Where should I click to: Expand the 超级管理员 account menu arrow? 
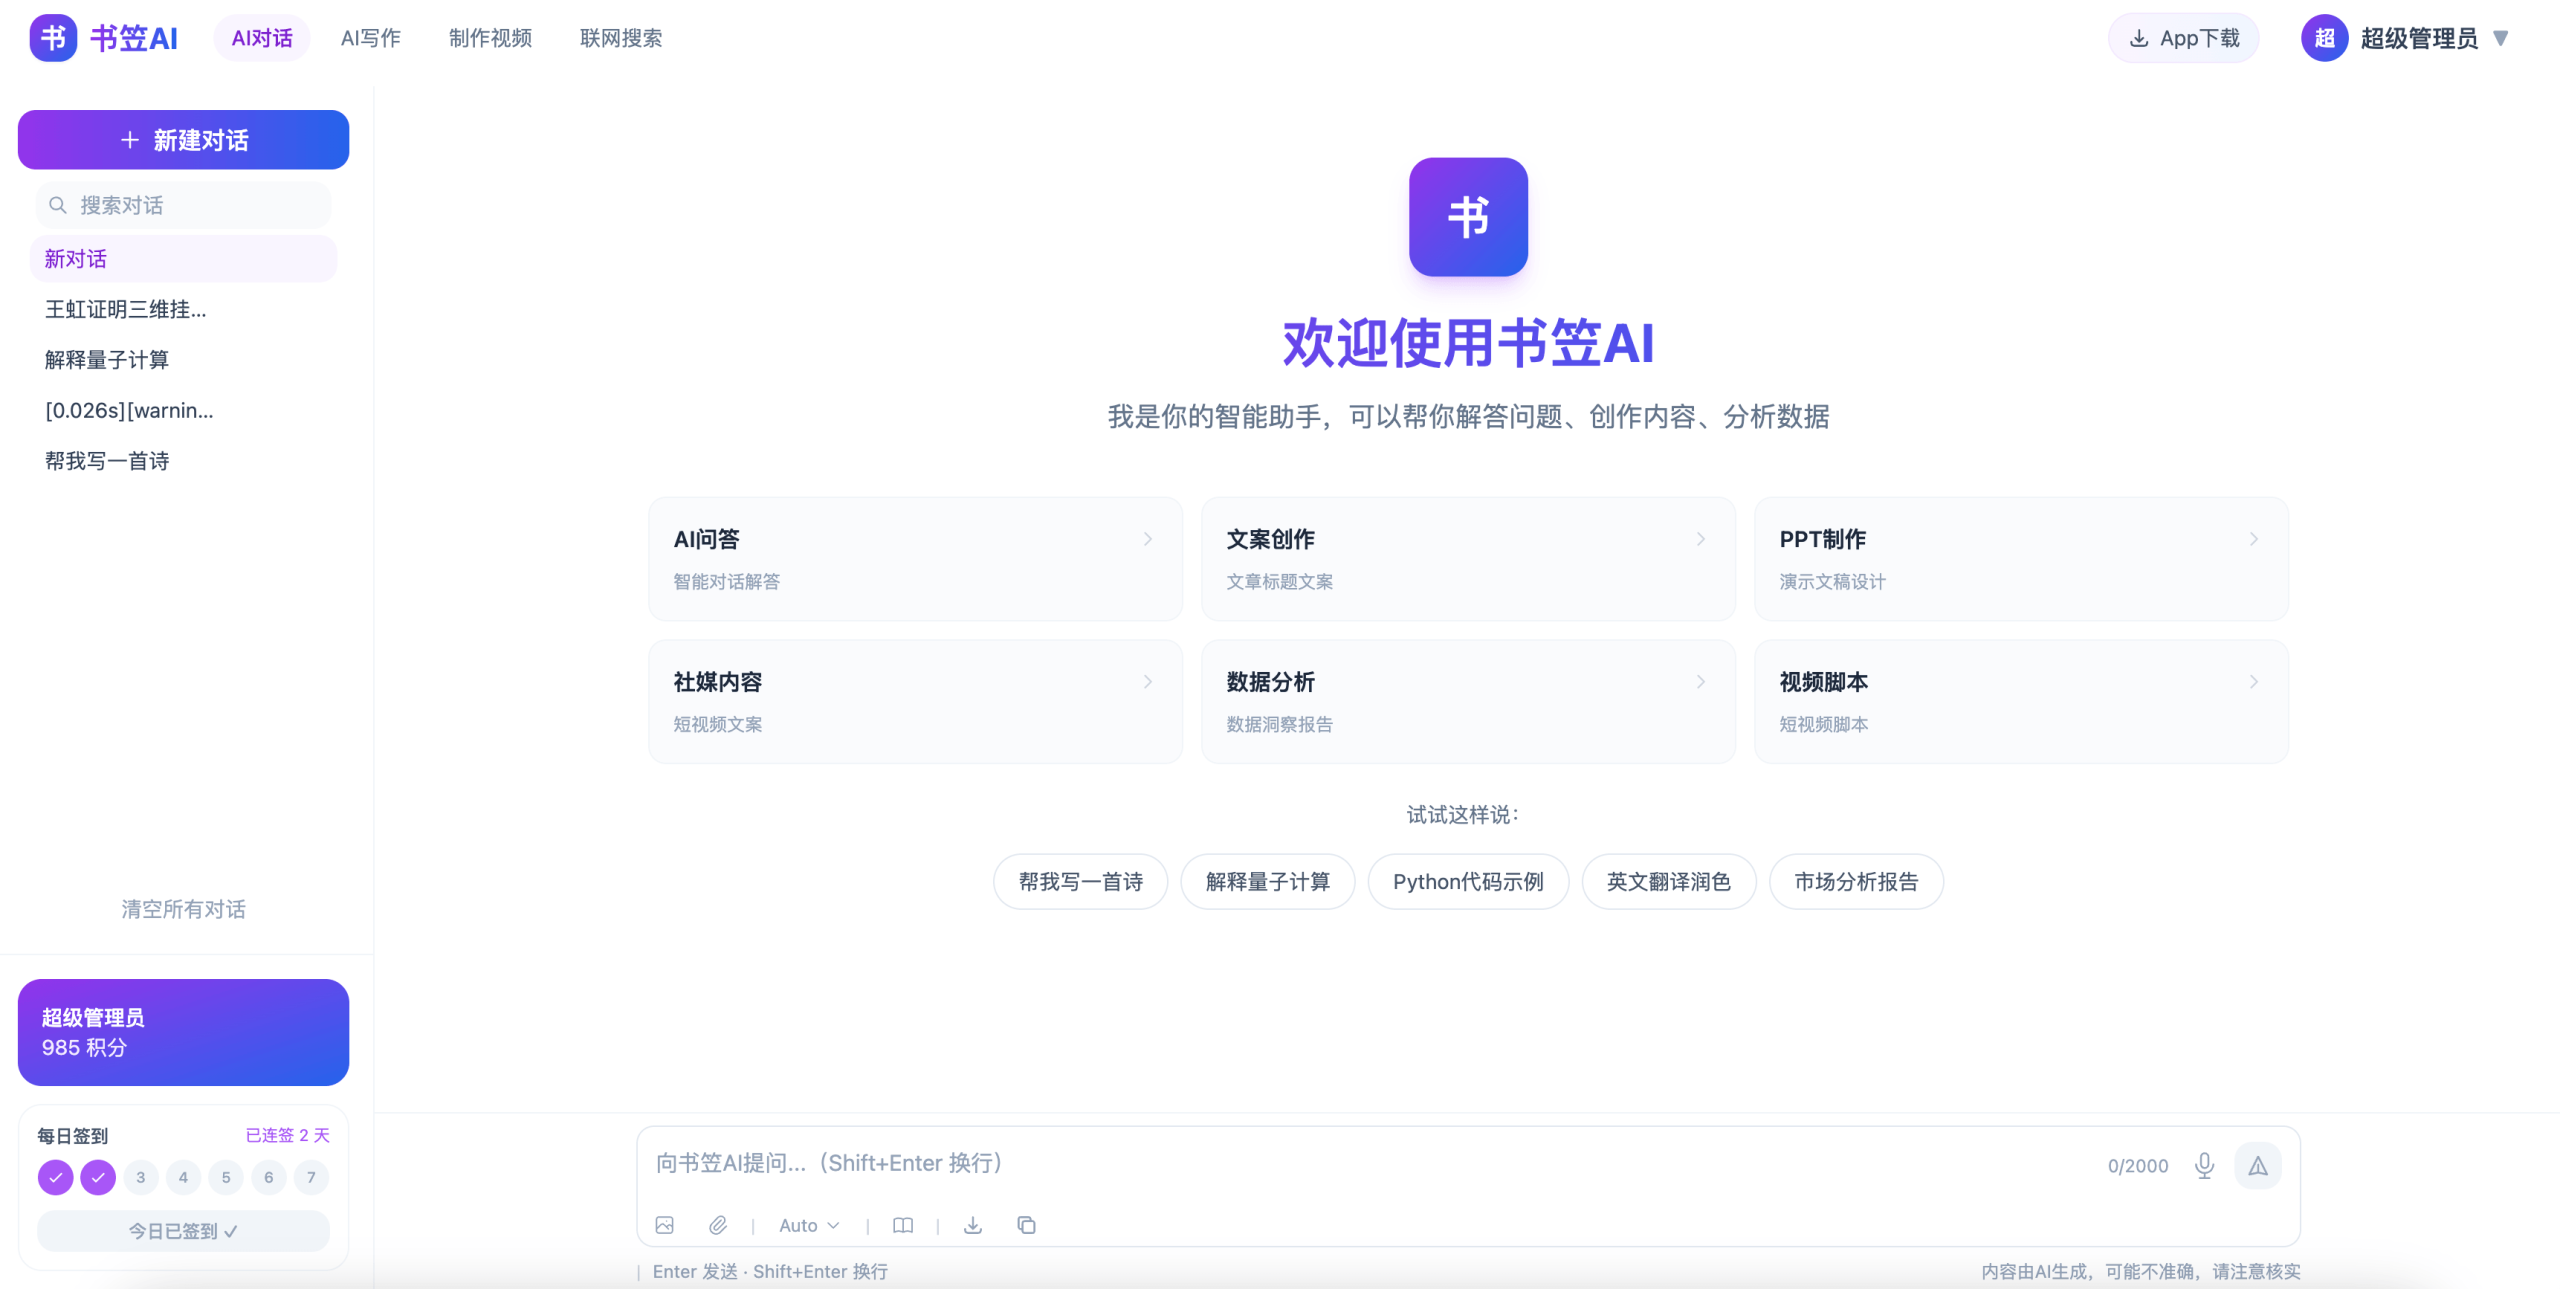pos(2501,38)
